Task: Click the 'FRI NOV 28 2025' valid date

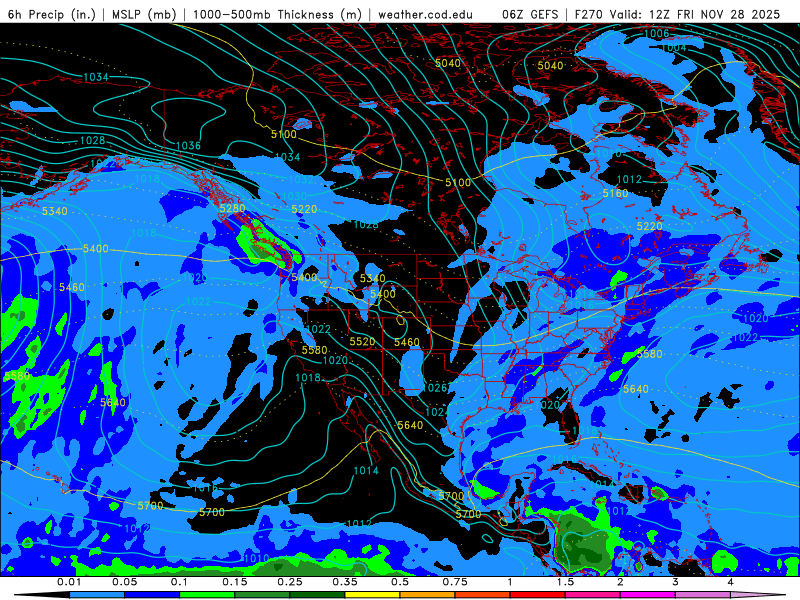Action: pos(729,14)
